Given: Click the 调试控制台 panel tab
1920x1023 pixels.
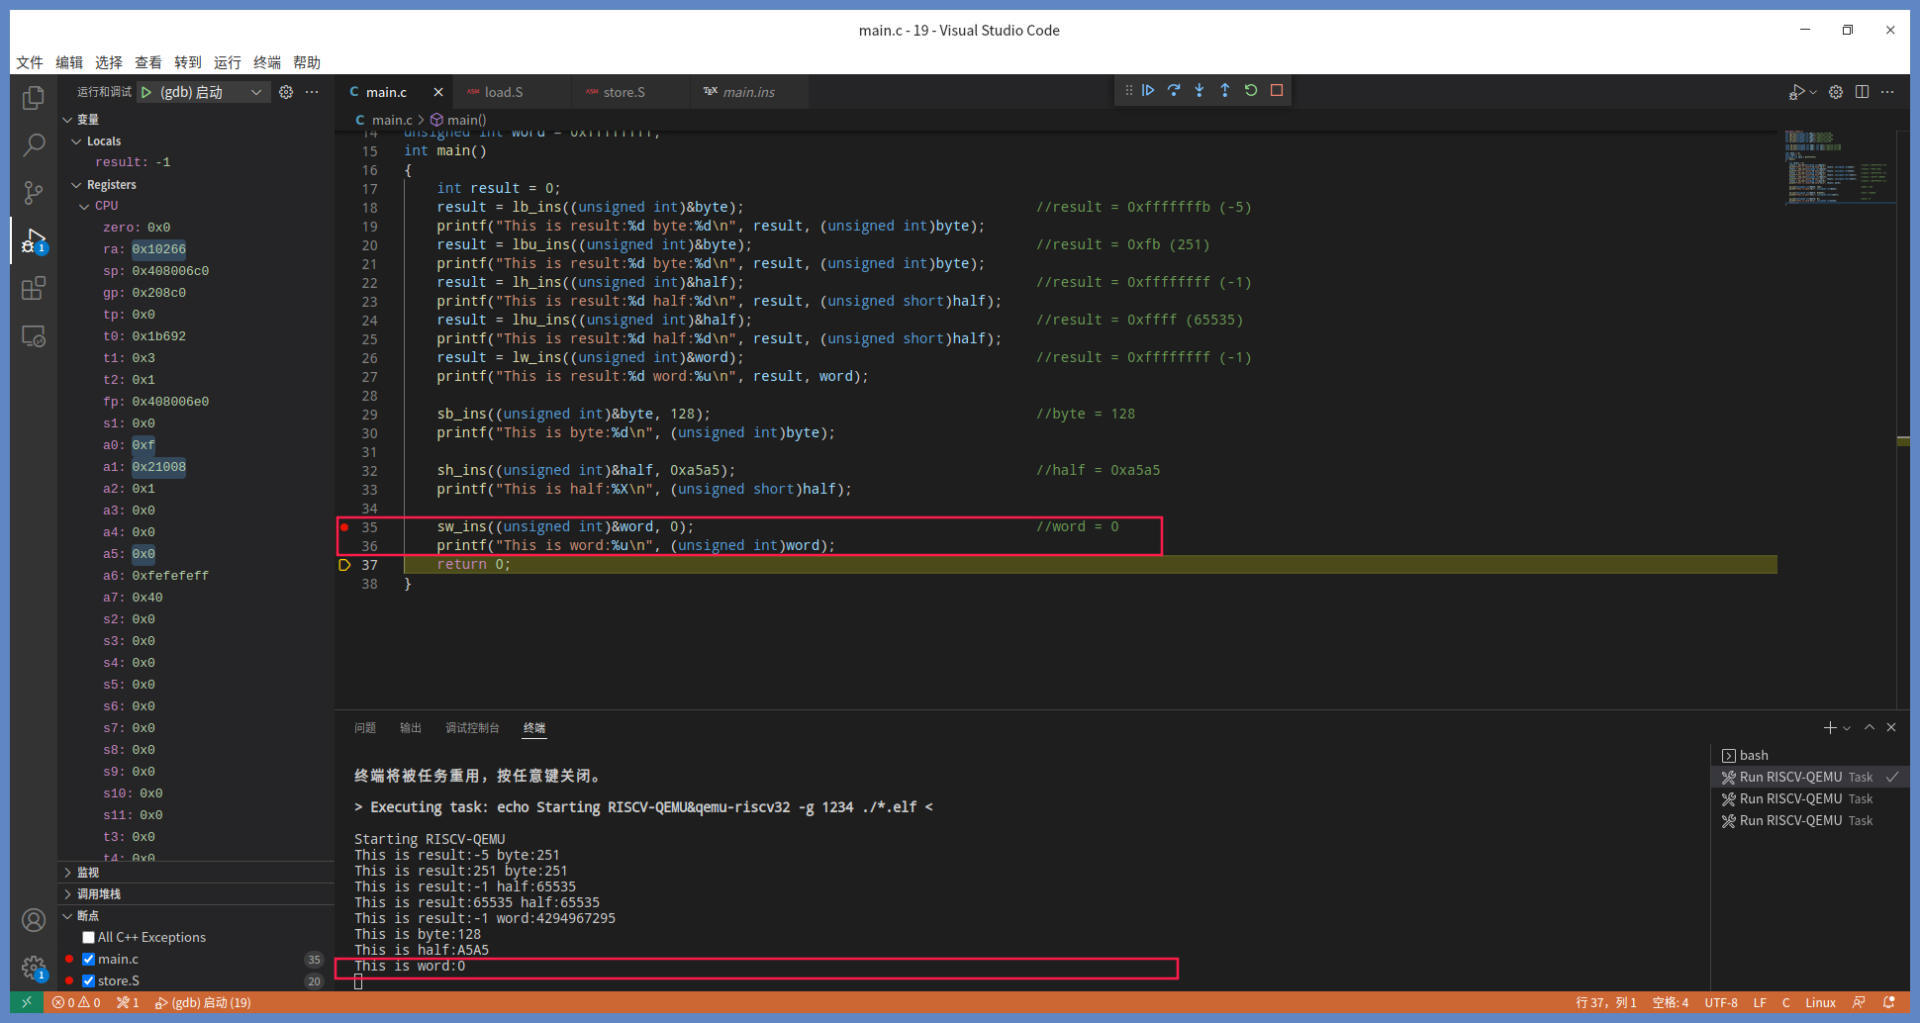Looking at the screenshot, I should (x=472, y=728).
